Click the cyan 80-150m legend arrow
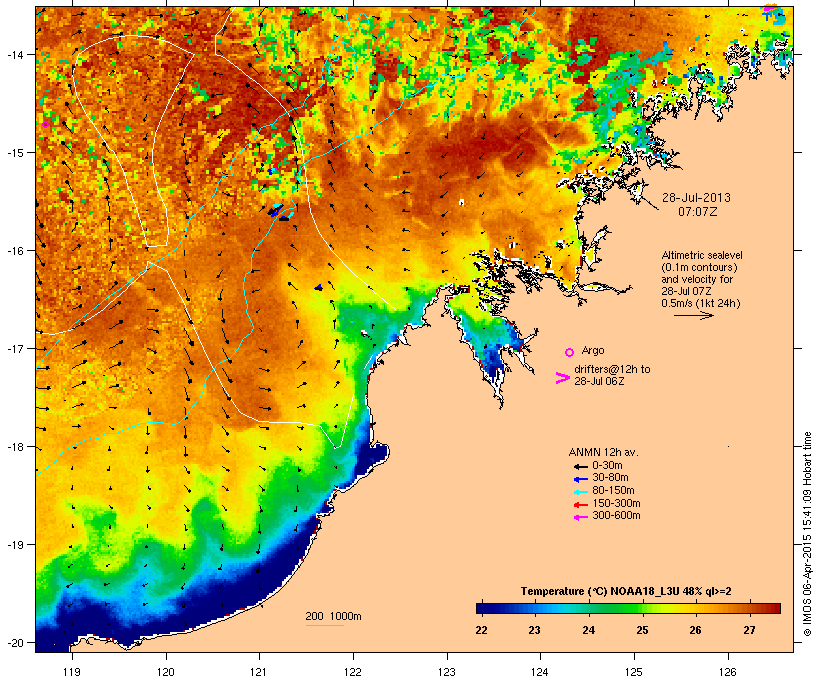 point(580,492)
